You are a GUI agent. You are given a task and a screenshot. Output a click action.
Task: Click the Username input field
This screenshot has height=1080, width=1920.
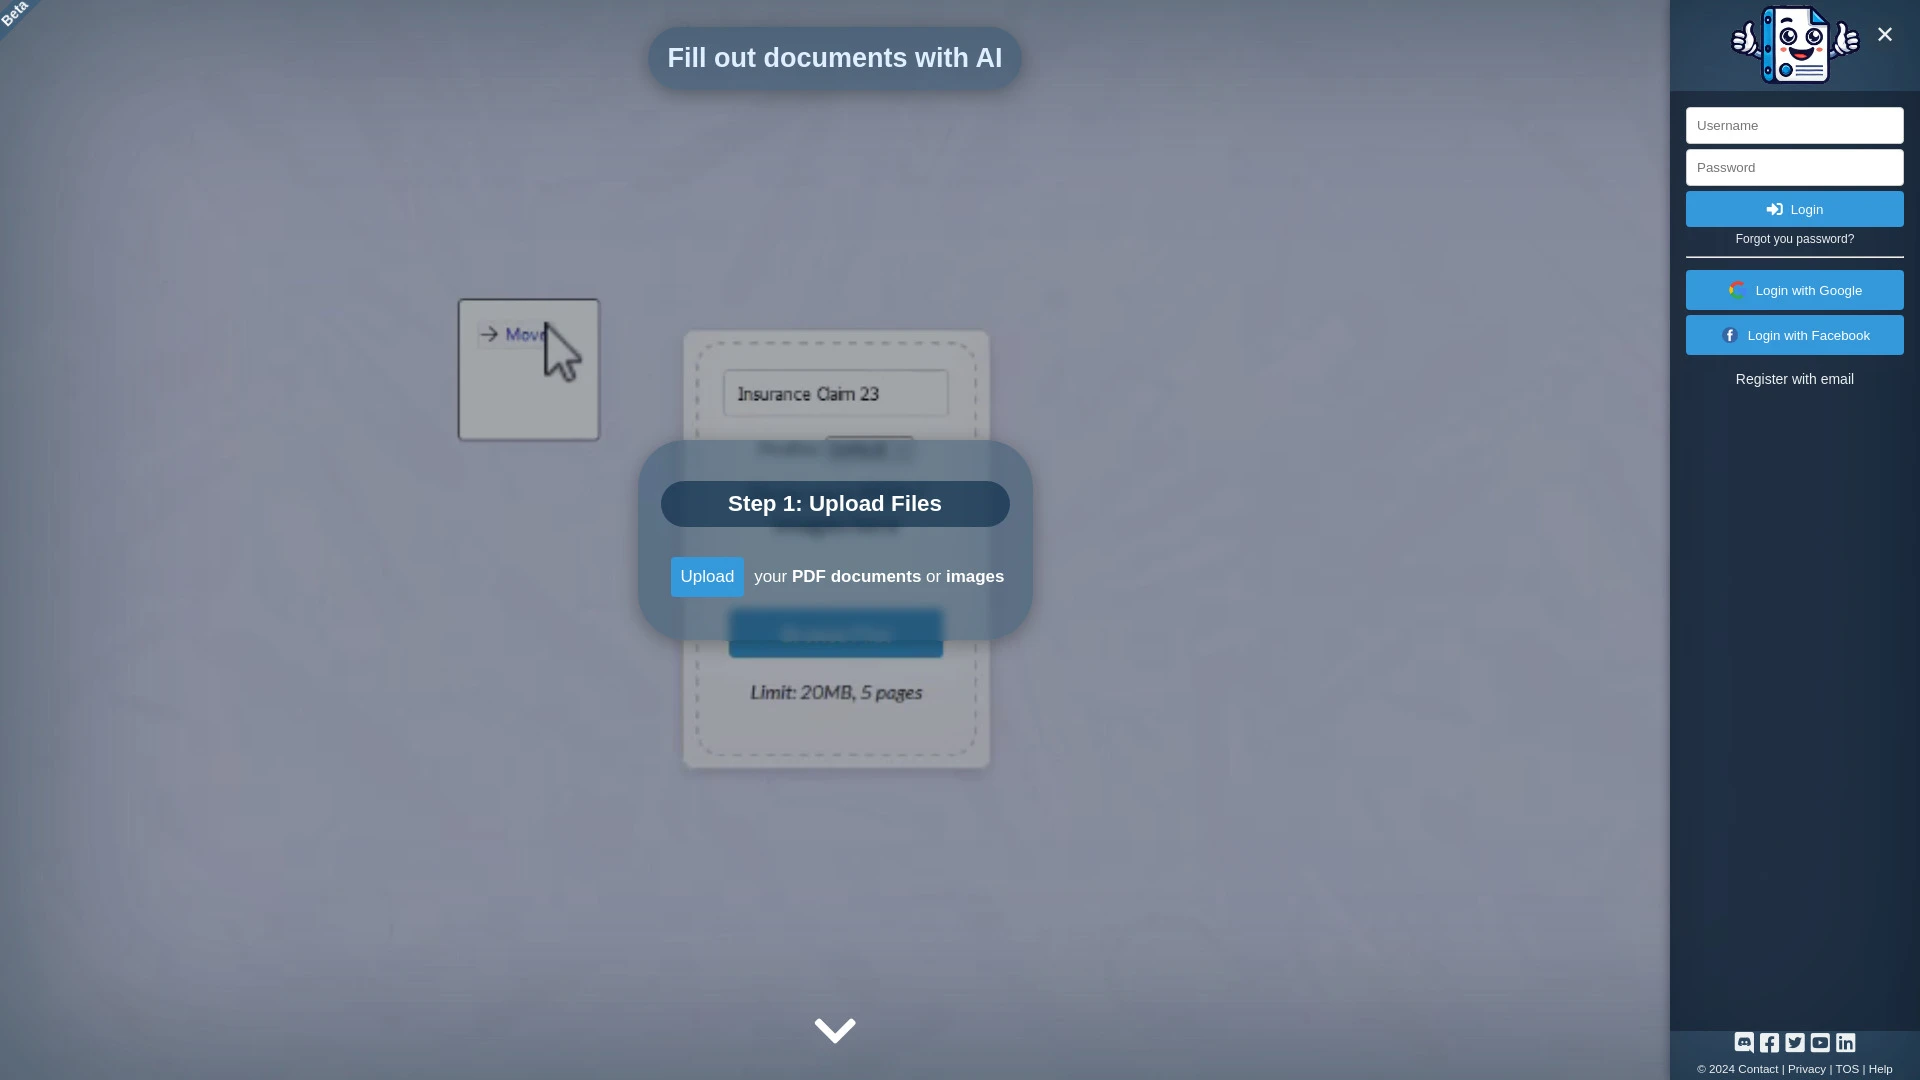(x=1794, y=125)
